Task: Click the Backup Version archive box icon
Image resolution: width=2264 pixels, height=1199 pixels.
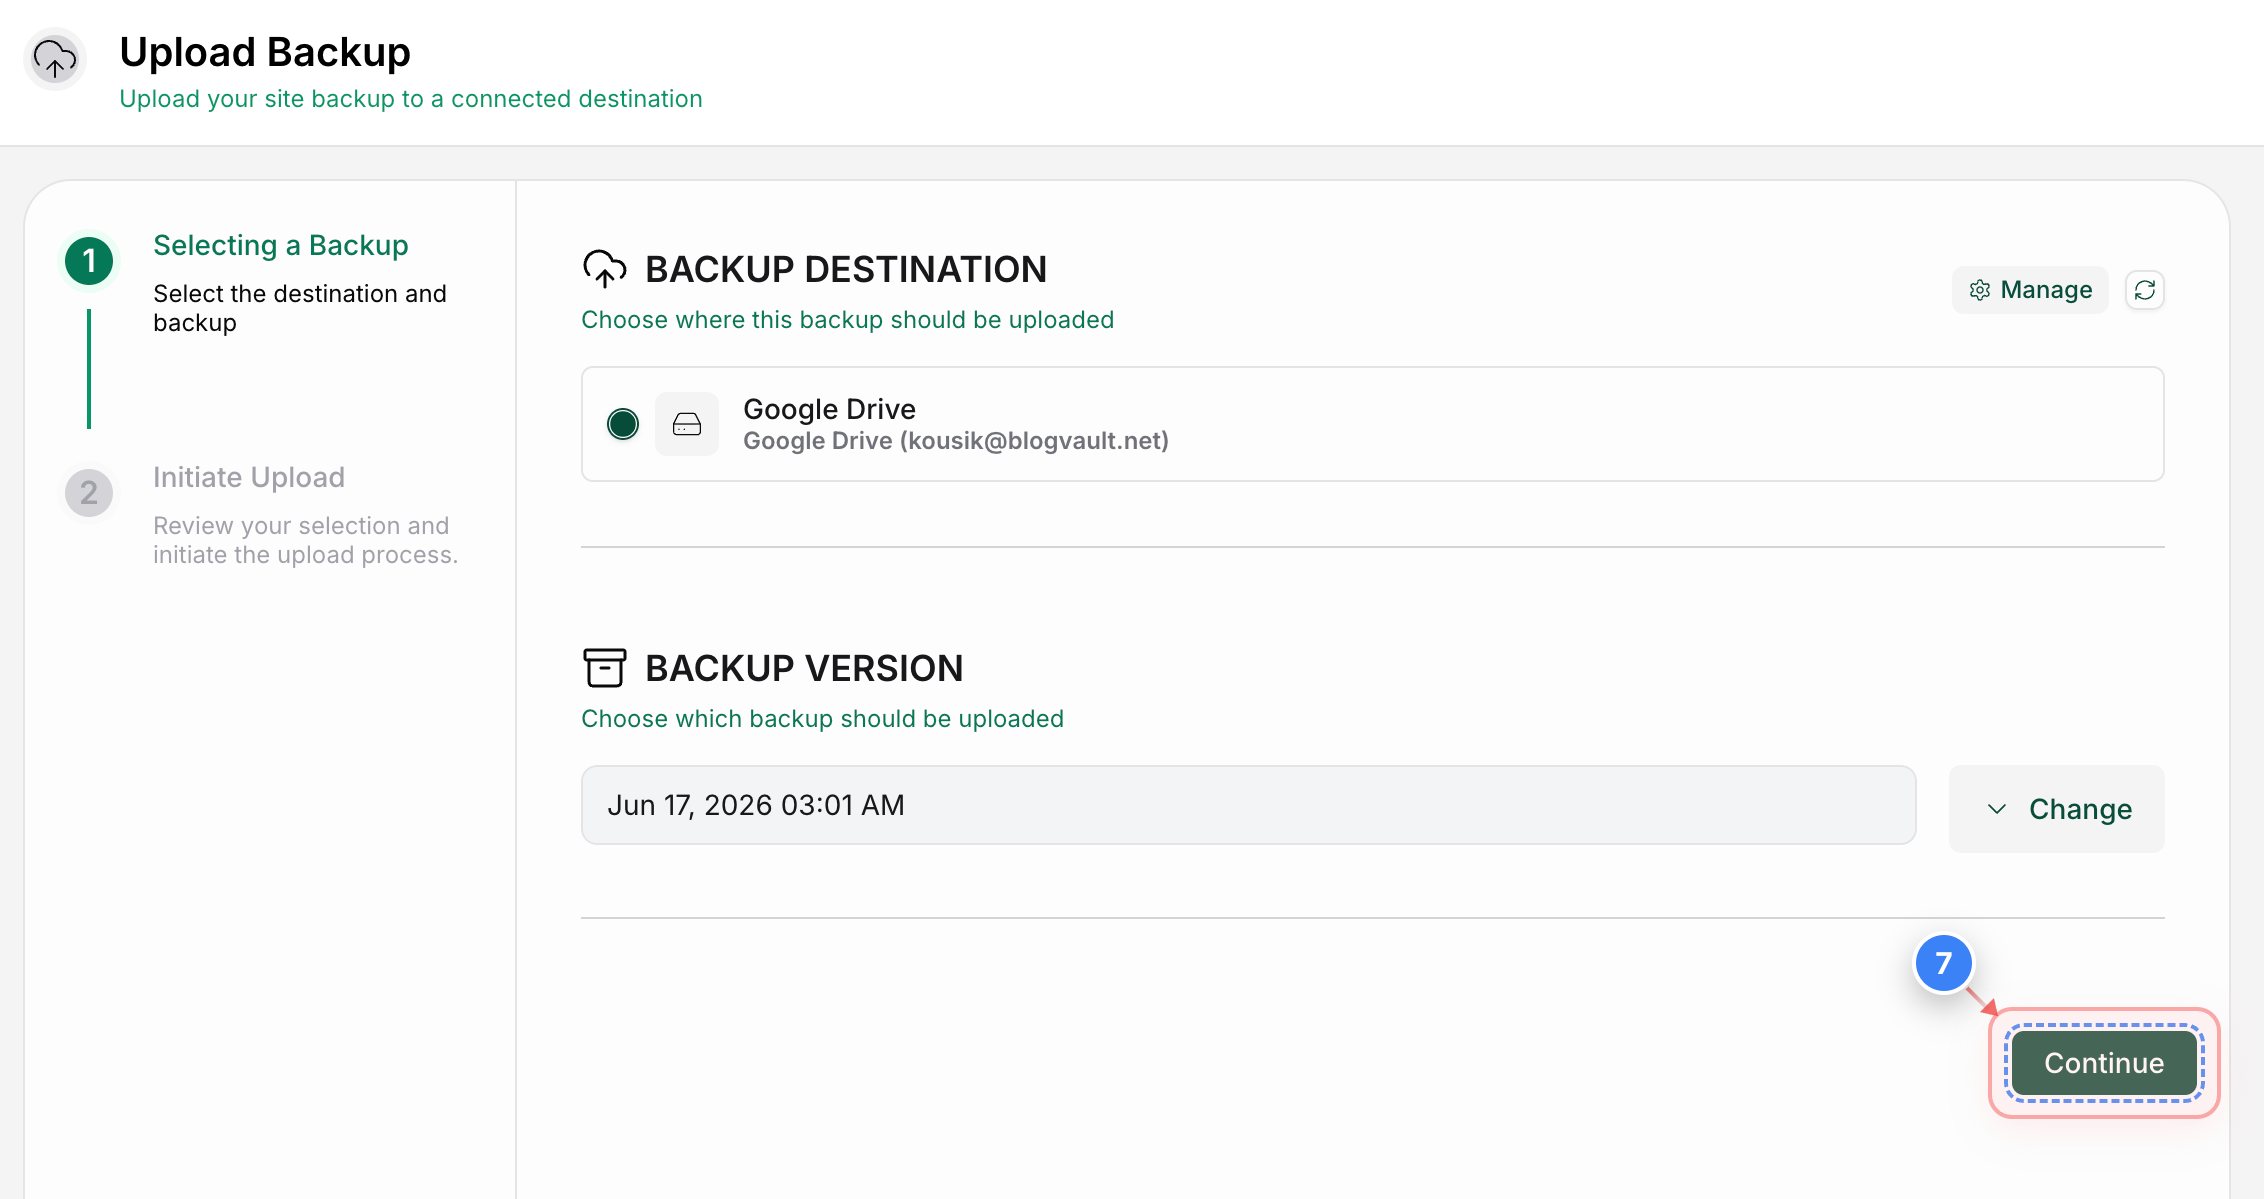Action: [604, 667]
